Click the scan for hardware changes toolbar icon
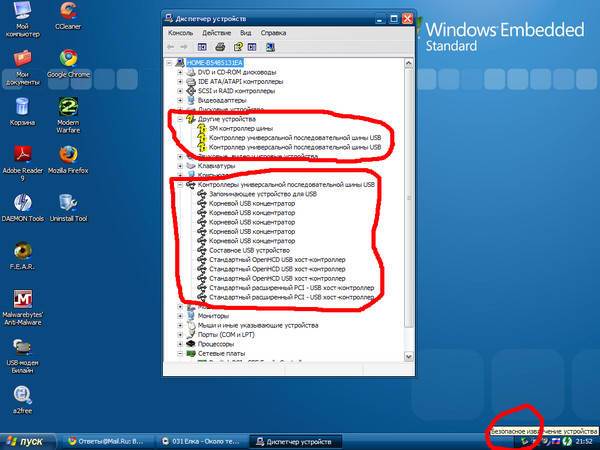600x450 pixels. tap(270, 47)
